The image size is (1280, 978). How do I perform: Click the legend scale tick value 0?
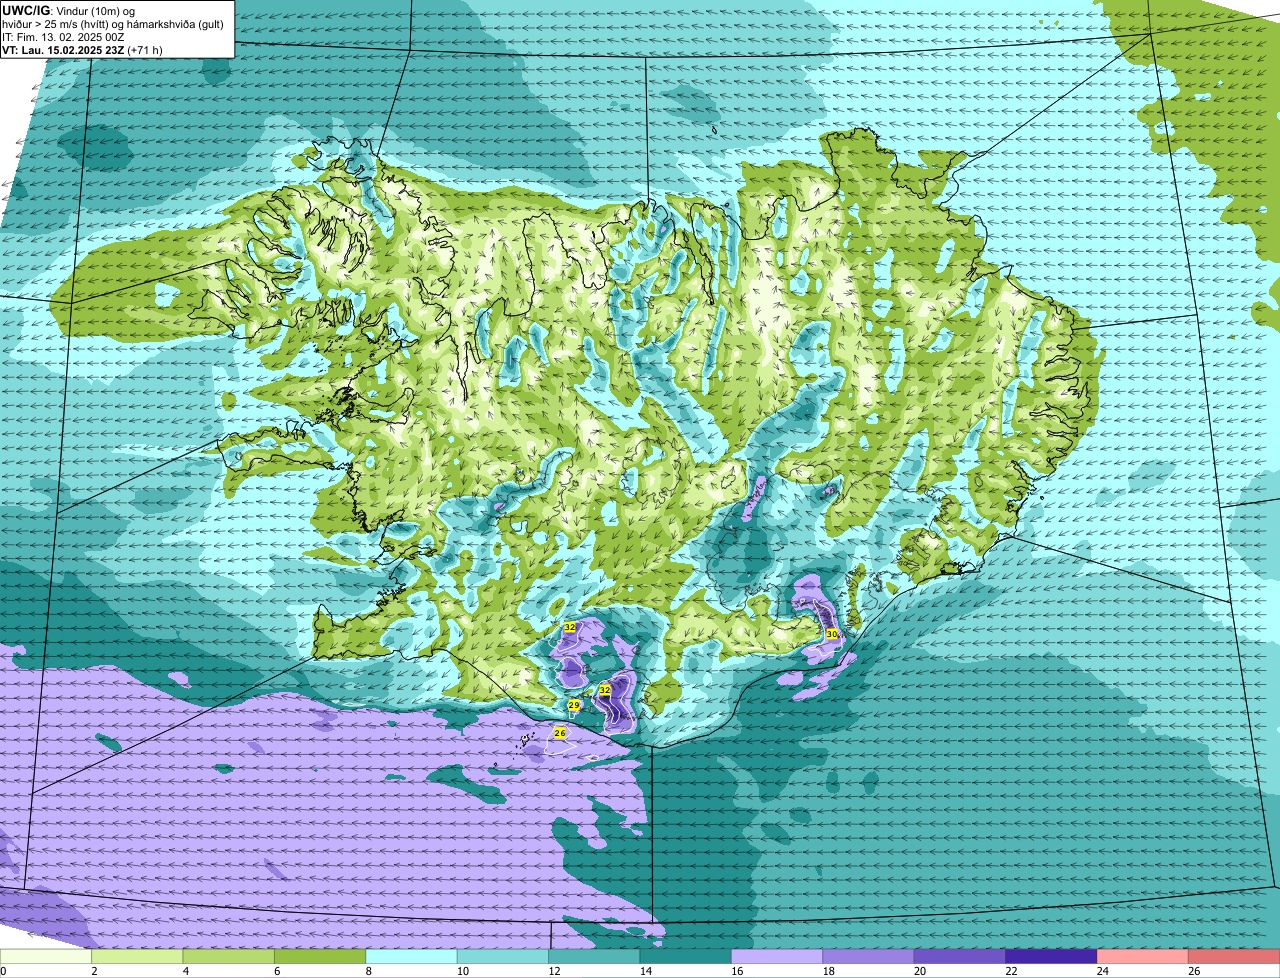tap(3, 971)
